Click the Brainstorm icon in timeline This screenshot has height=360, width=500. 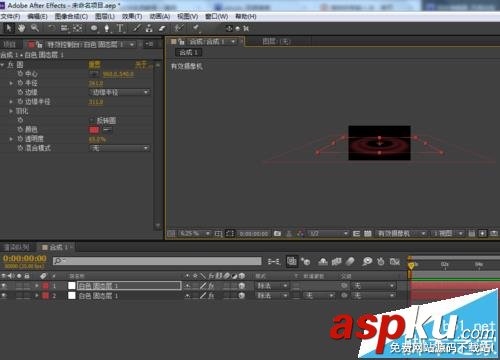[x=367, y=262]
